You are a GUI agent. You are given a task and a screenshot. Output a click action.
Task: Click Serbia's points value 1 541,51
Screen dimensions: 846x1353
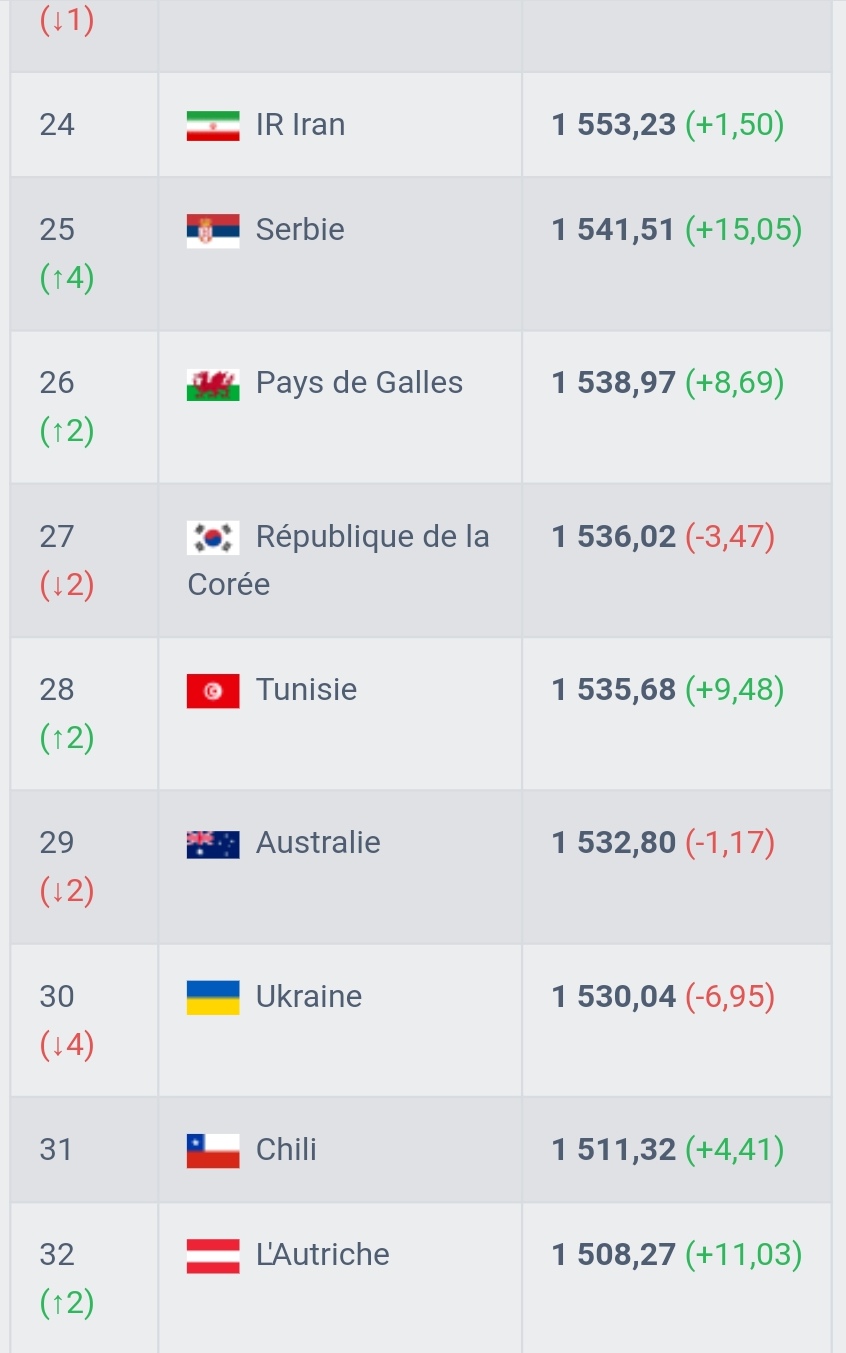[614, 230]
